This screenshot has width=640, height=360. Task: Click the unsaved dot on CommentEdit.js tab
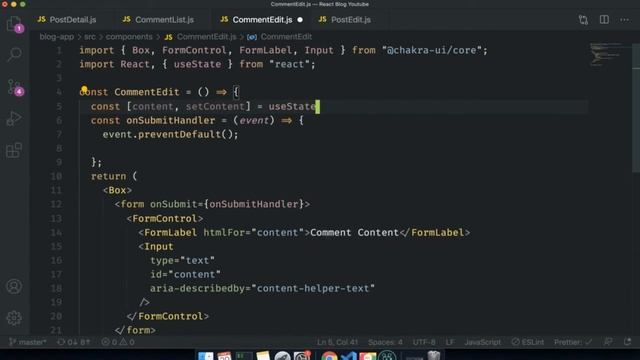pos(300,20)
